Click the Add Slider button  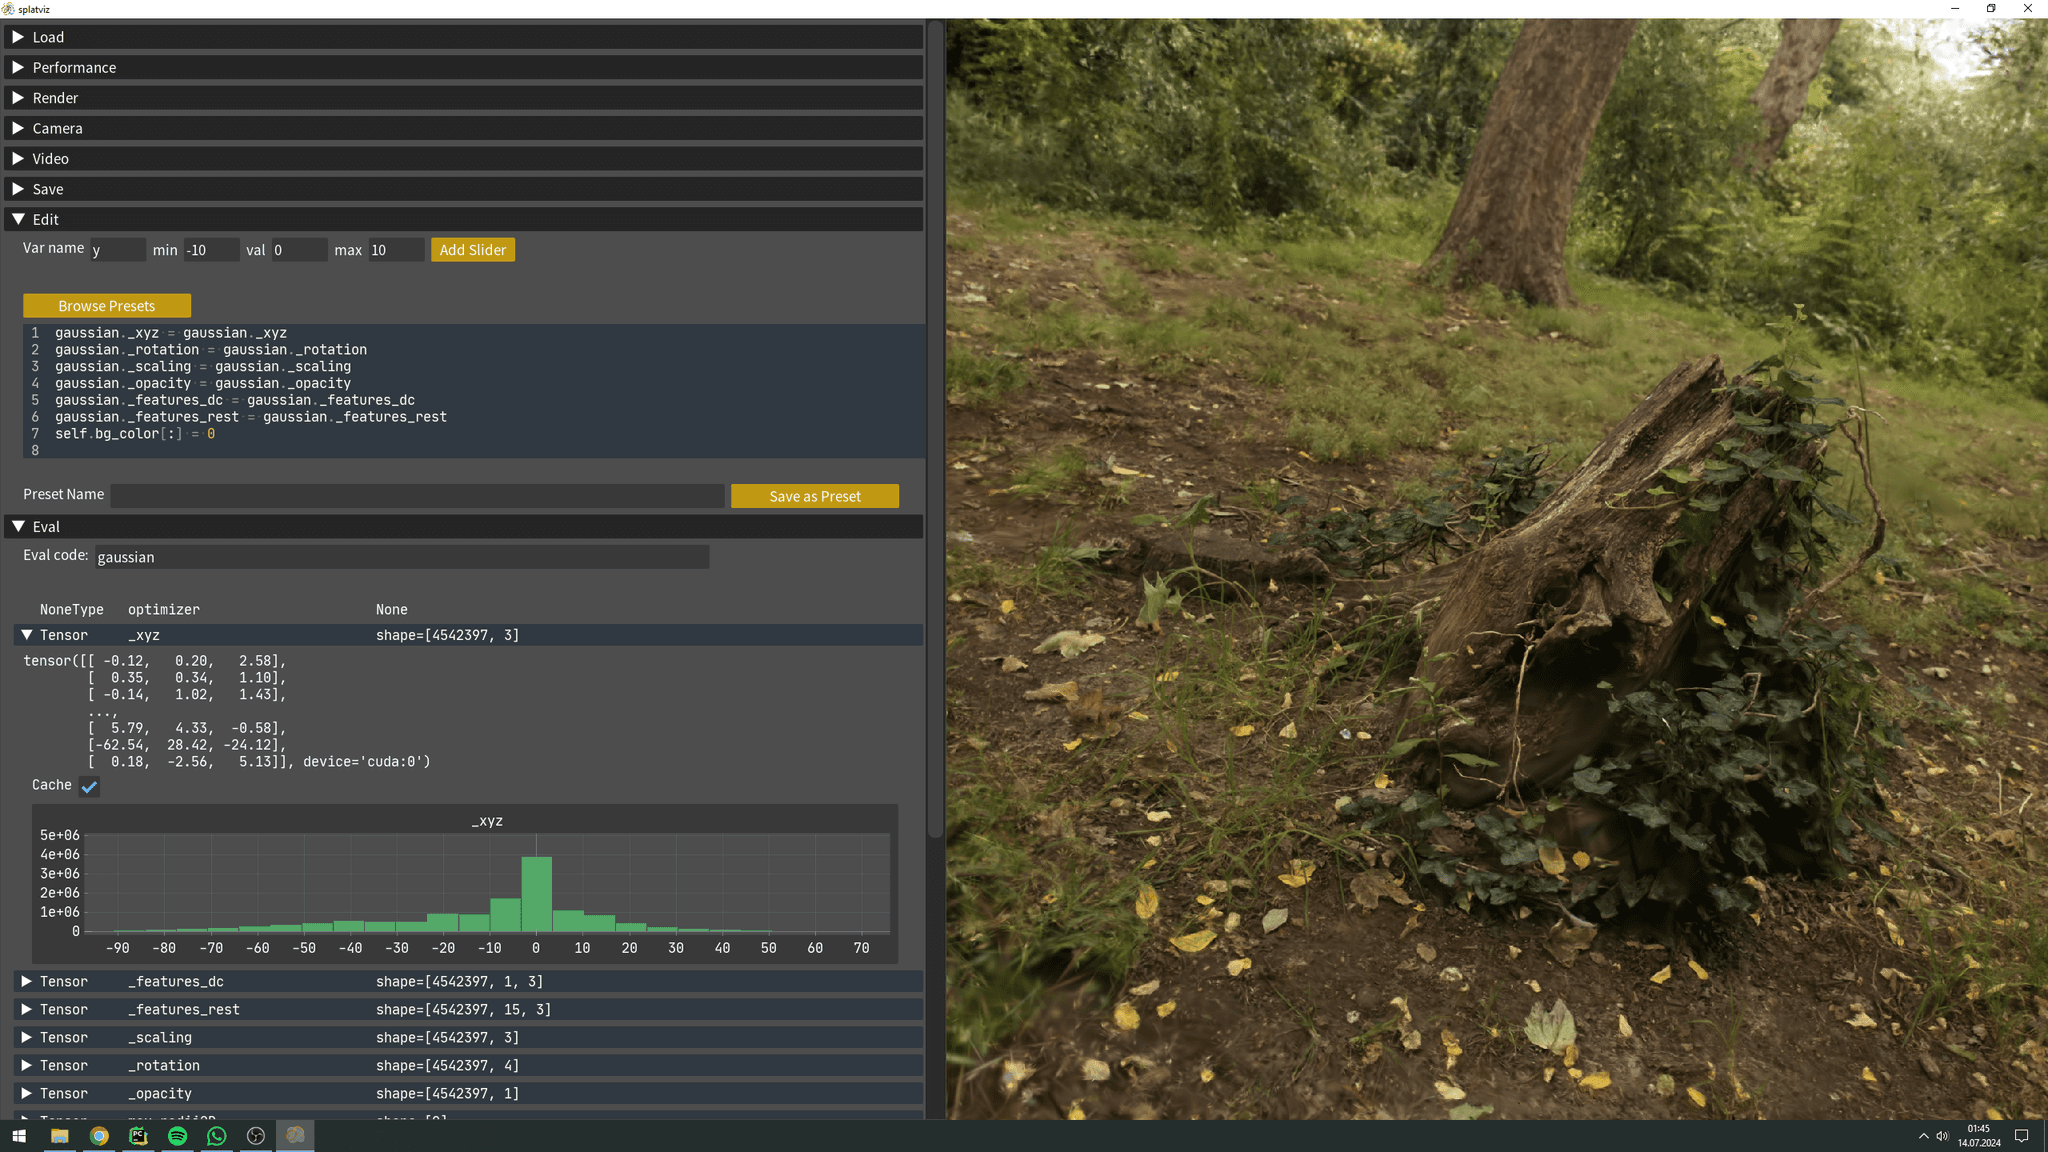click(472, 249)
